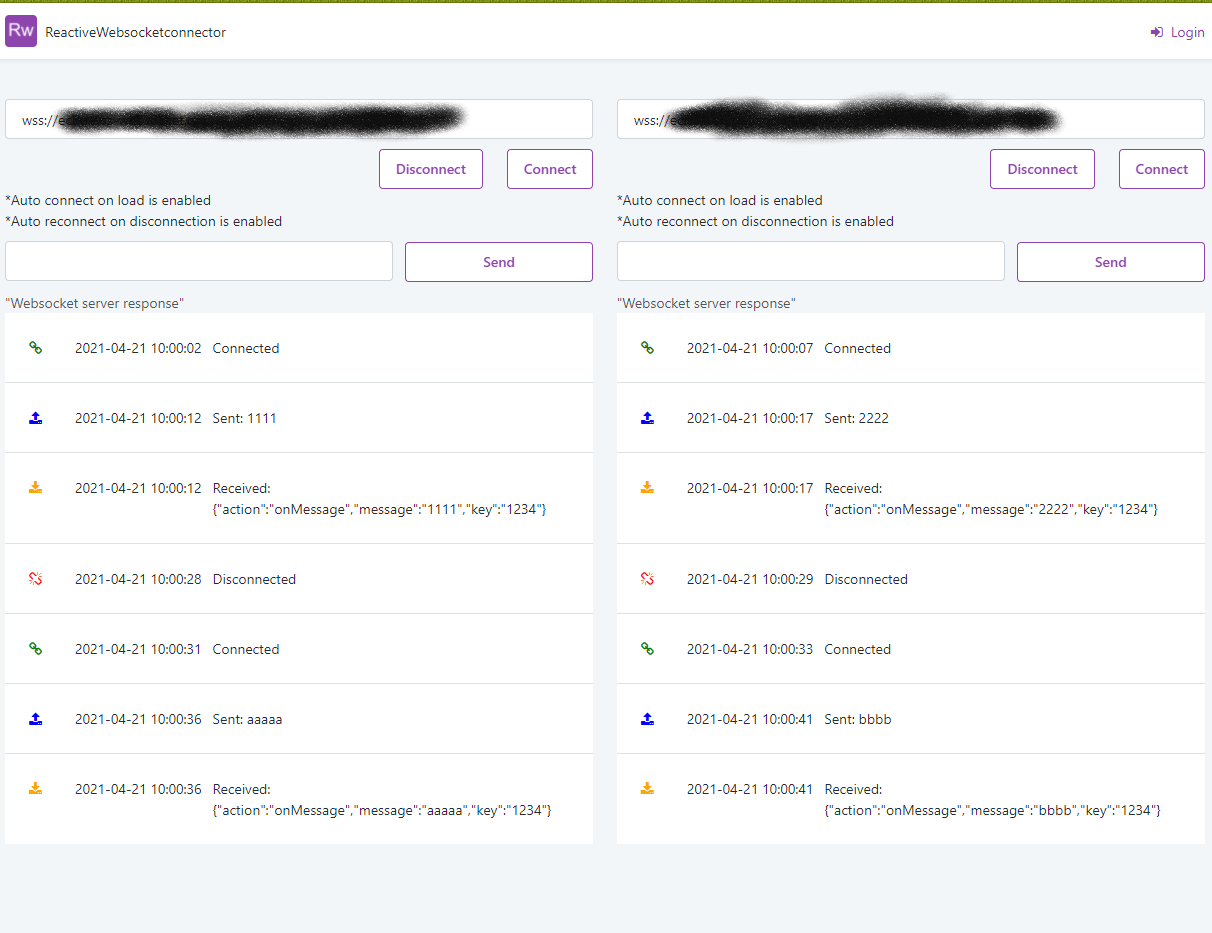
Task: Click the received JSON with message "2222"
Action: pos(992,509)
